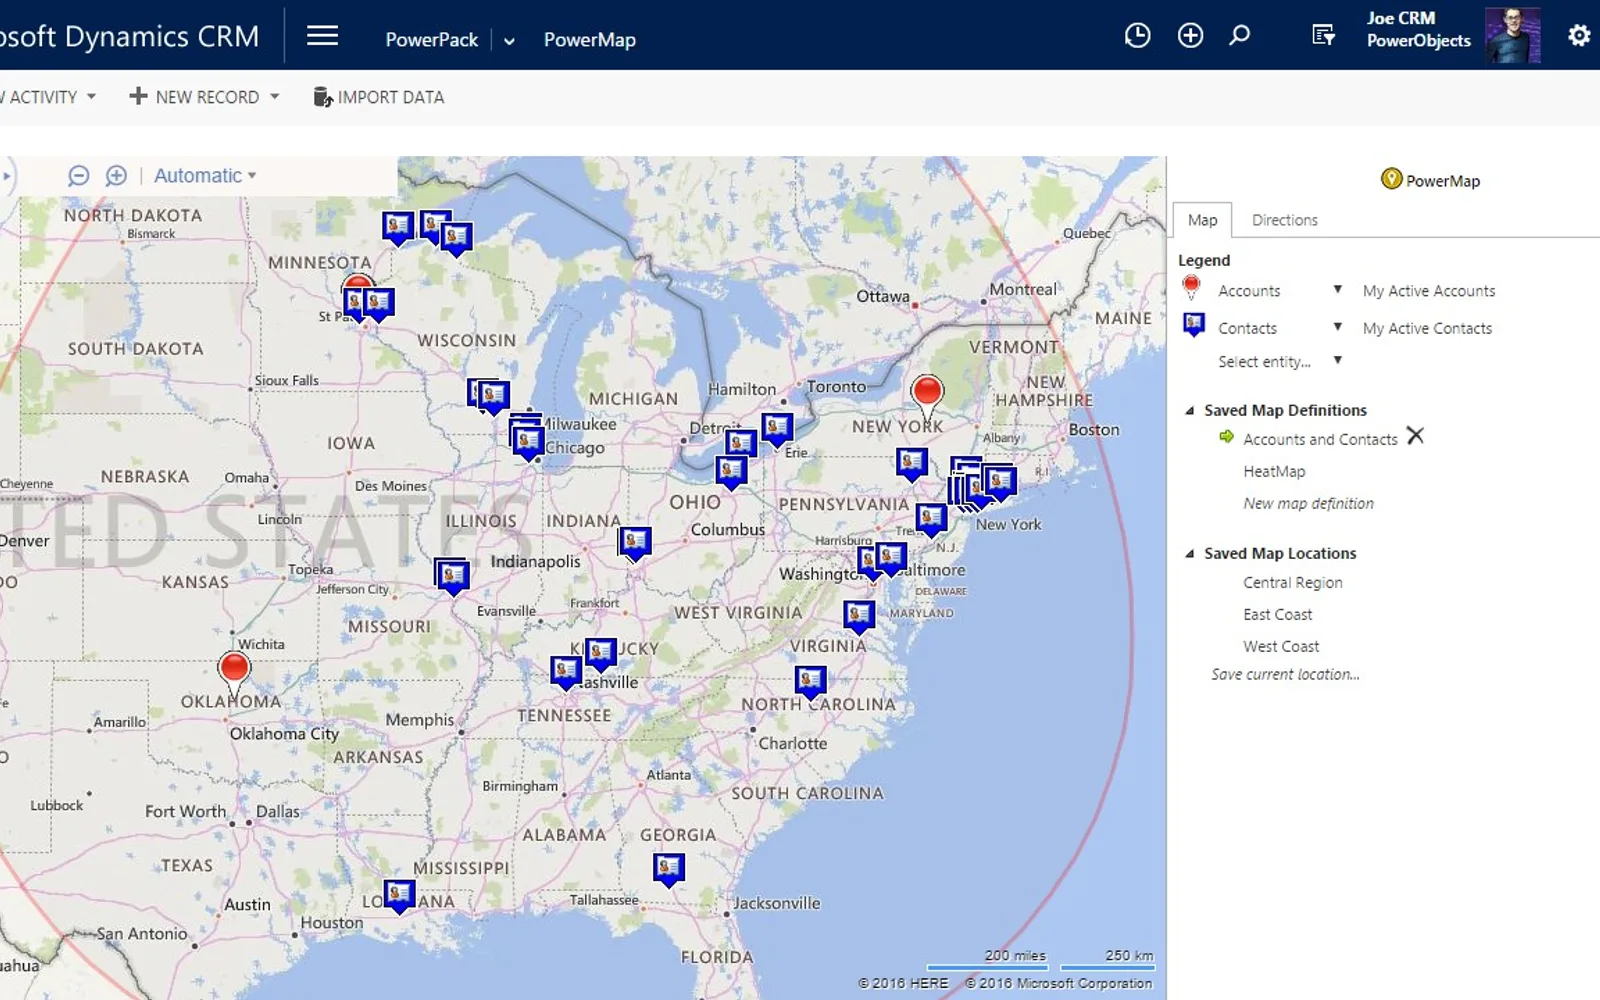The height and width of the screenshot is (1000, 1600).
Task: Click the New Record plus icon
Action: click(x=138, y=96)
